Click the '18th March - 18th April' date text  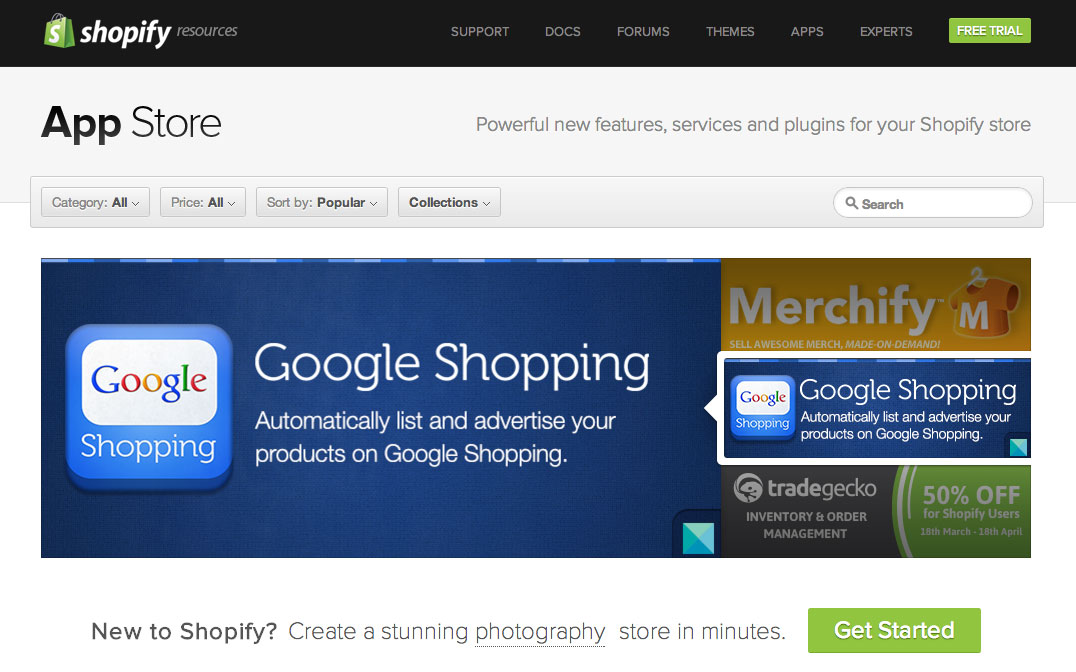(x=971, y=531)
